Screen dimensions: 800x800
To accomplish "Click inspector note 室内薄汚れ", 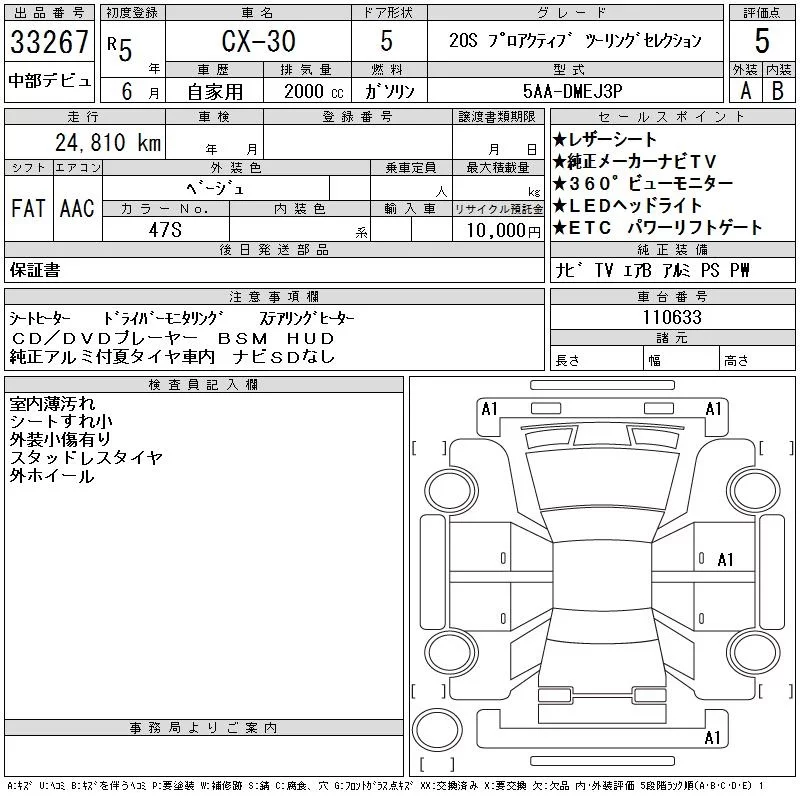I will coord(52,404).
